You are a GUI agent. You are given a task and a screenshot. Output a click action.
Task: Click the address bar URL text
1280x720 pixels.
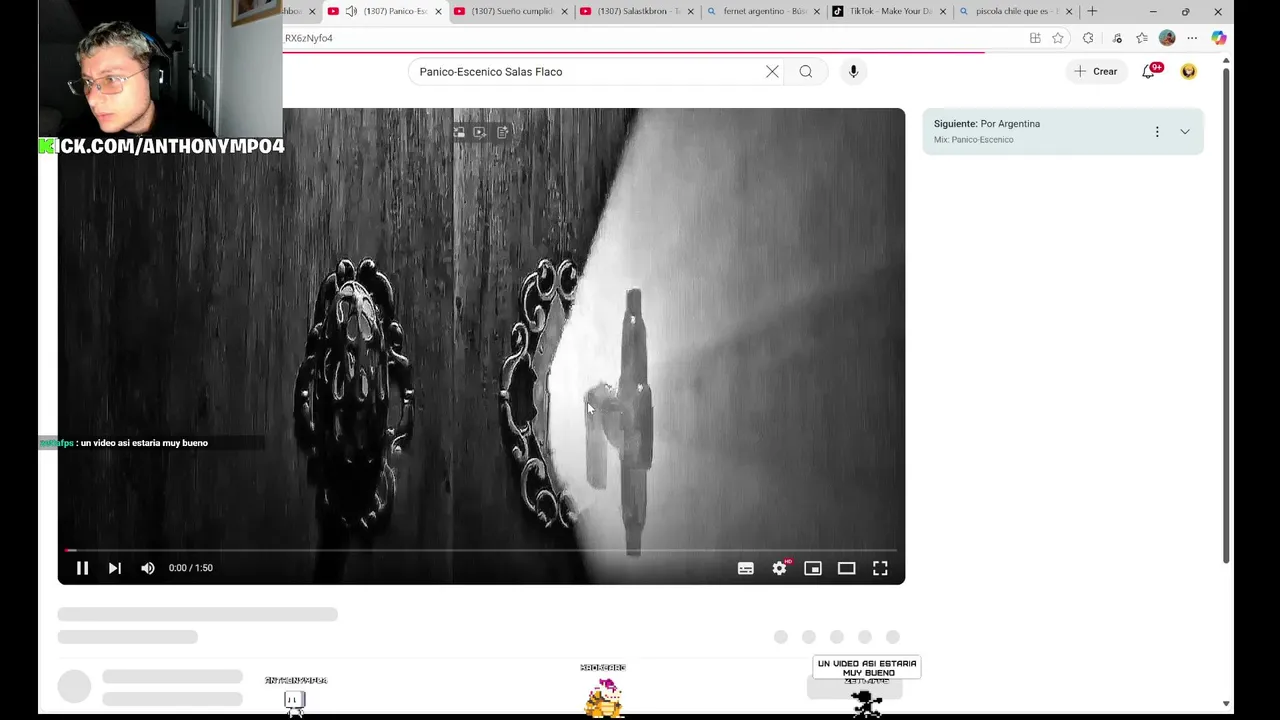[309, 38]
